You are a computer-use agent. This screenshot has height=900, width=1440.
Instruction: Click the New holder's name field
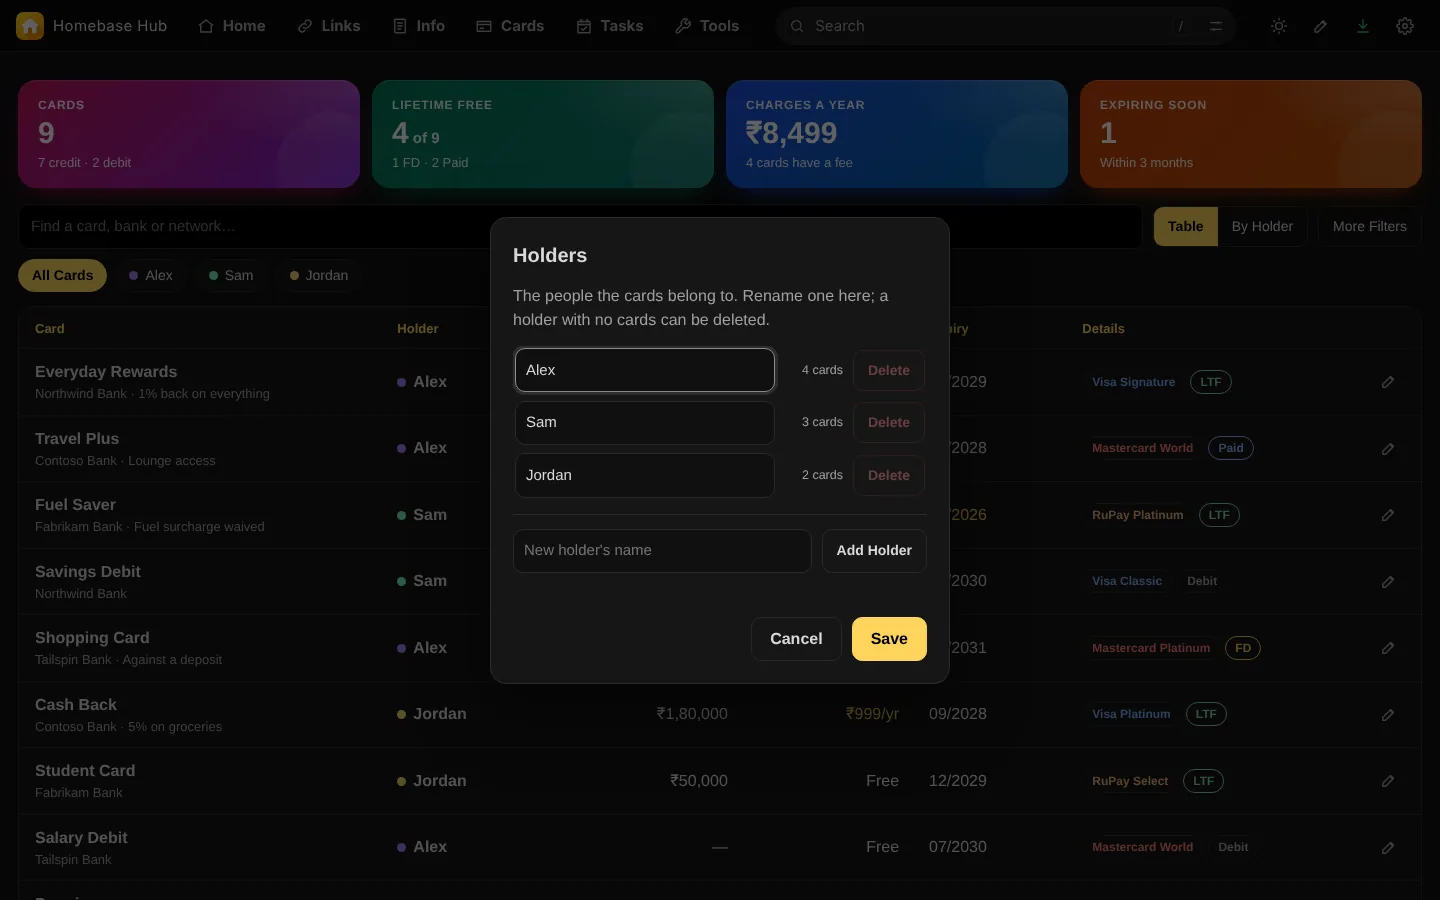pos(662,551)
